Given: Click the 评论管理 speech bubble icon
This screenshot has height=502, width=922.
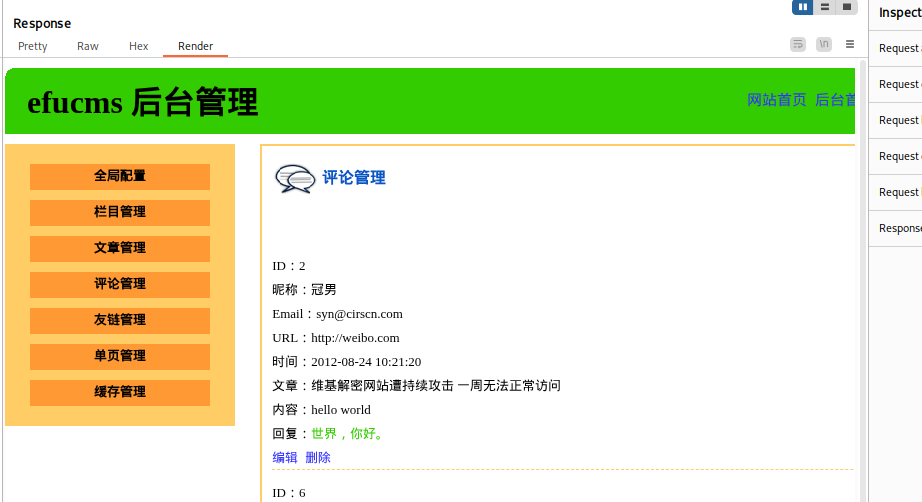Looking at the screenshot, I should pos(295,179).
